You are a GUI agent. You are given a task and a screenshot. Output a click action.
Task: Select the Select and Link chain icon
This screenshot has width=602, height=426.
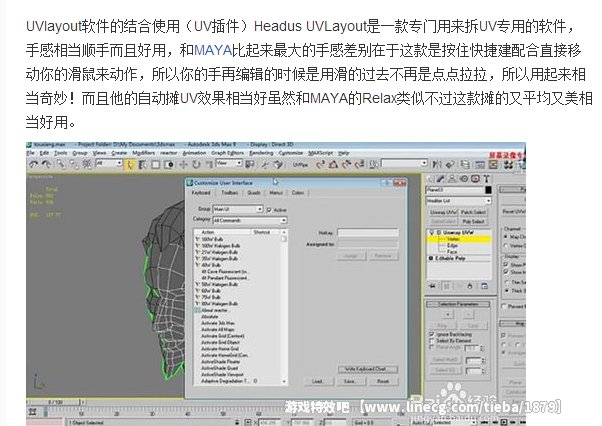tap(61, 164)
